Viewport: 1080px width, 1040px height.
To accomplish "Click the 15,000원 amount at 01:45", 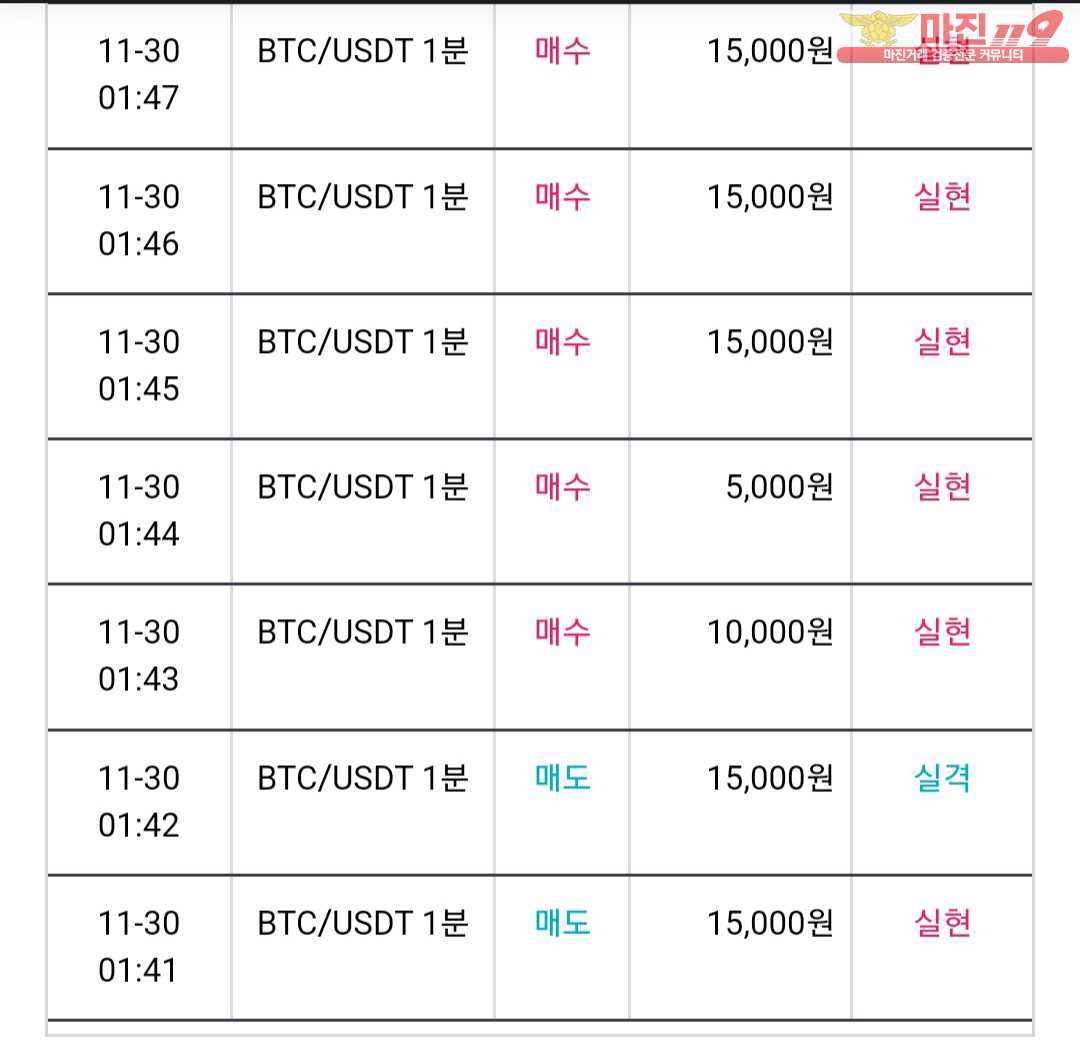I will click(x=770, y=342).
